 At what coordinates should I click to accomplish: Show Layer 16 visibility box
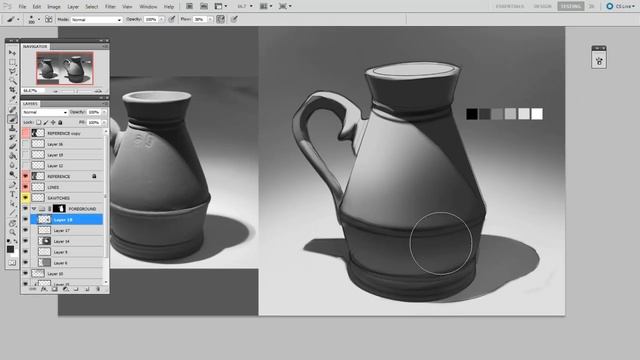coord(25,144)
